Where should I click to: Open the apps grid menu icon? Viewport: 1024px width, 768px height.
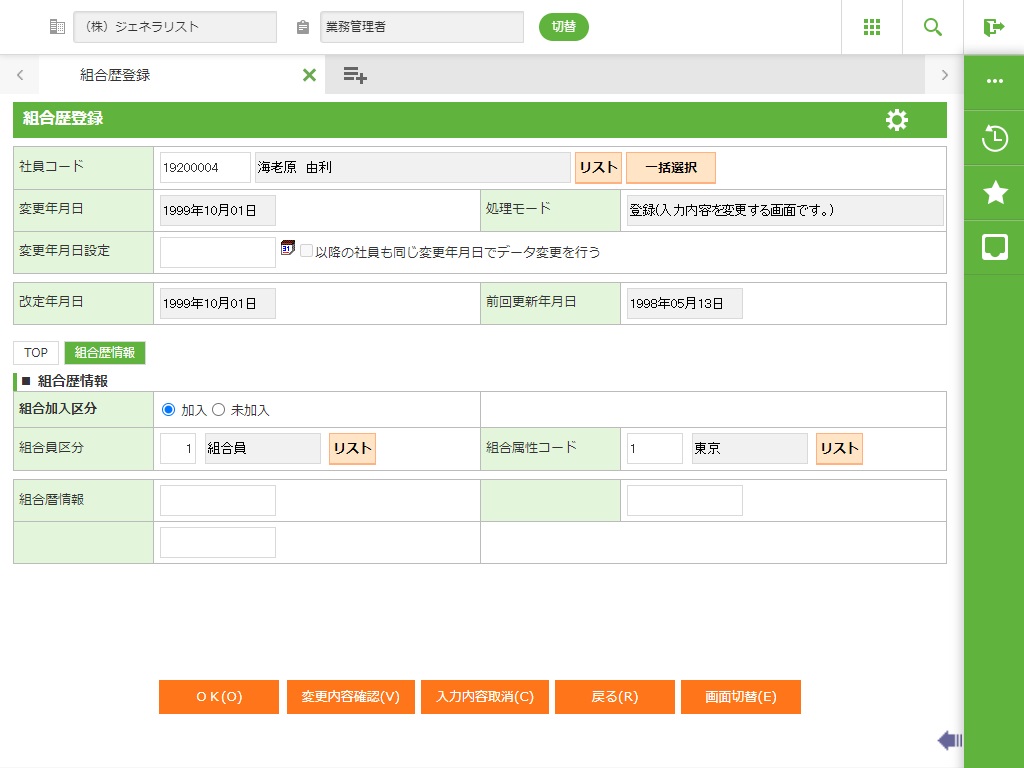(x=872, y=27)
